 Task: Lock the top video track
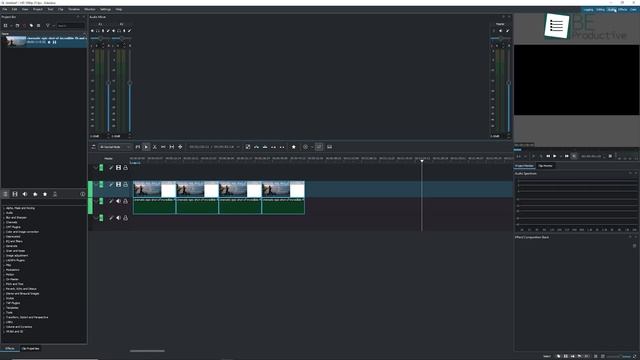pos(125,168)
